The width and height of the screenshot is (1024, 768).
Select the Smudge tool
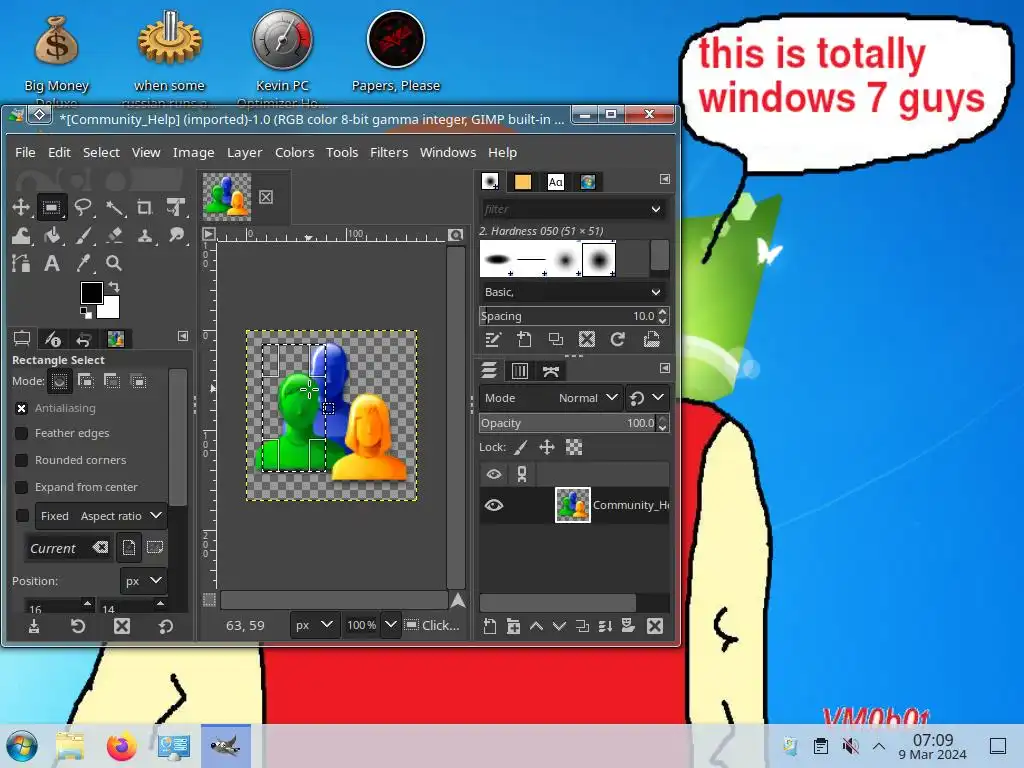click(x=175, y=236)
